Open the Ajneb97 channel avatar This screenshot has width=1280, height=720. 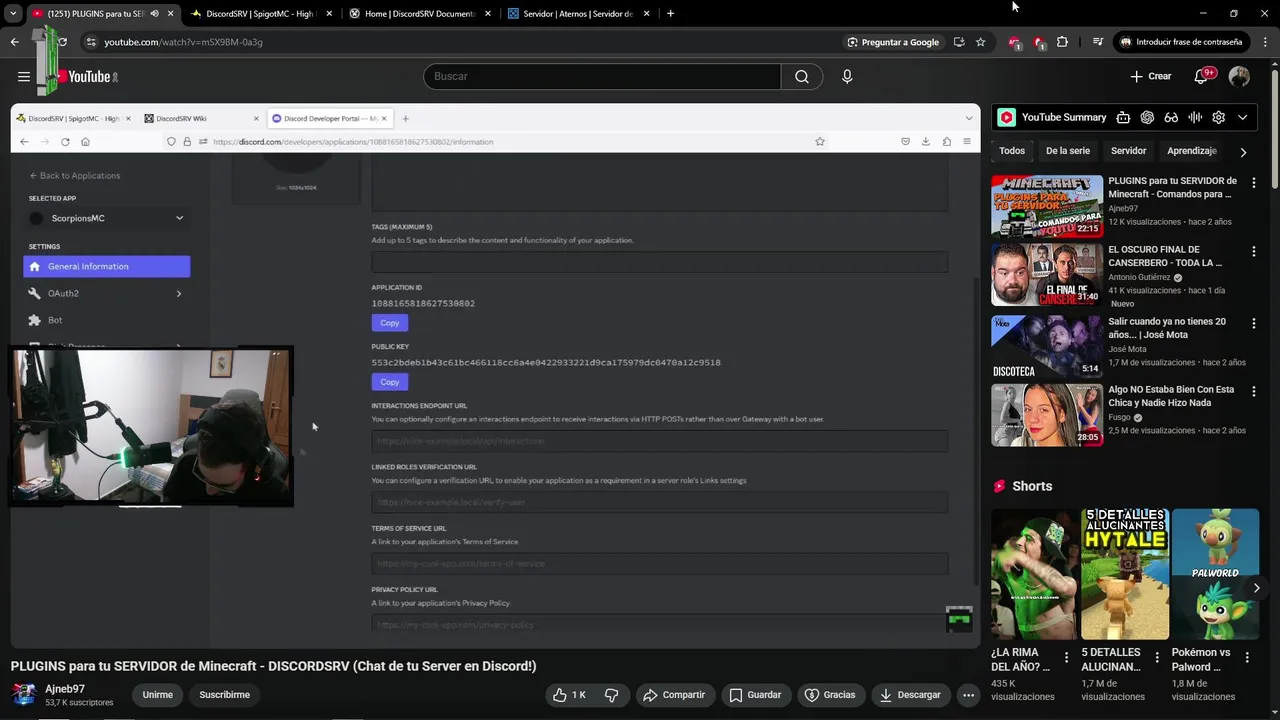(24, 695)
